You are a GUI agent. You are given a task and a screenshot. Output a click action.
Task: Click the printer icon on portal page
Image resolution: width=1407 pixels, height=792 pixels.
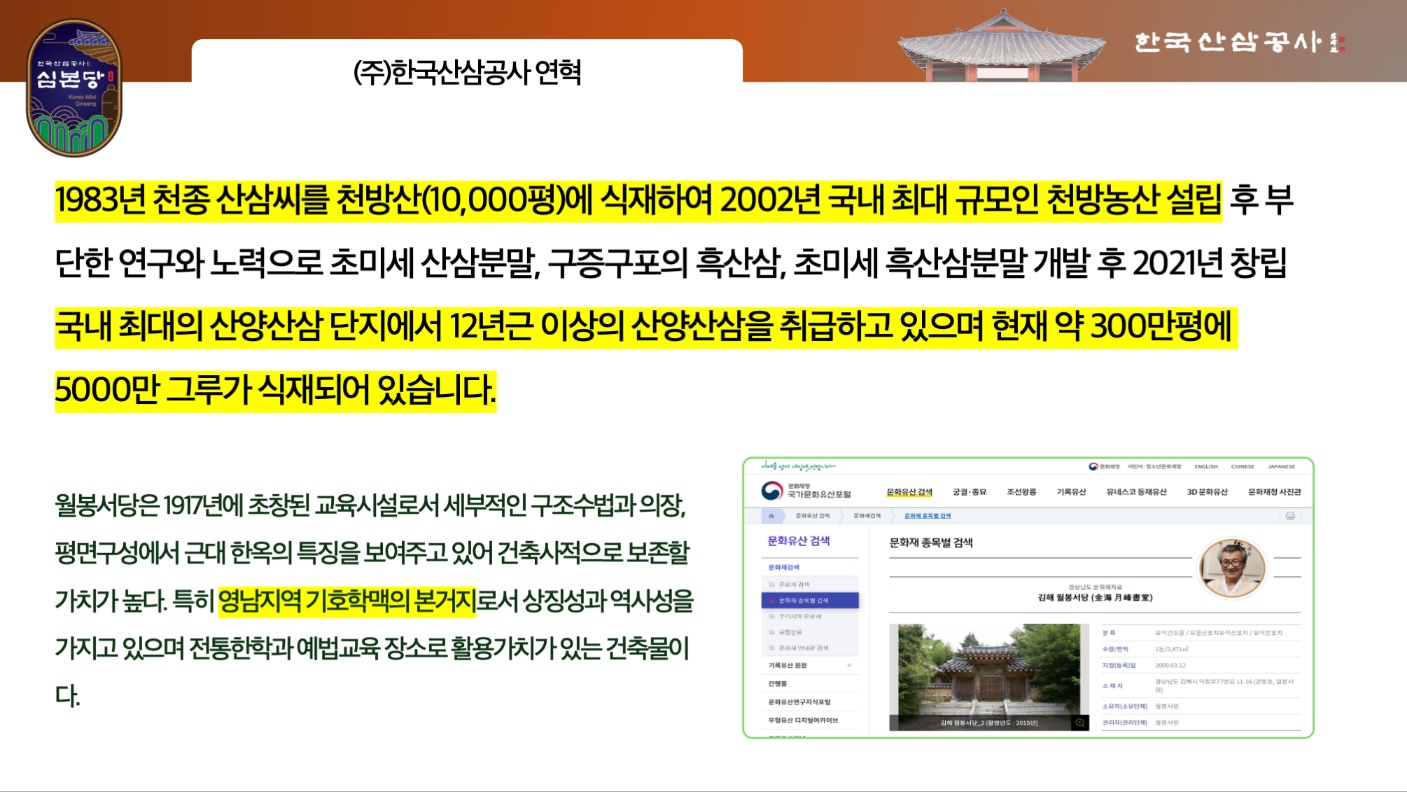coord(1290,516)
